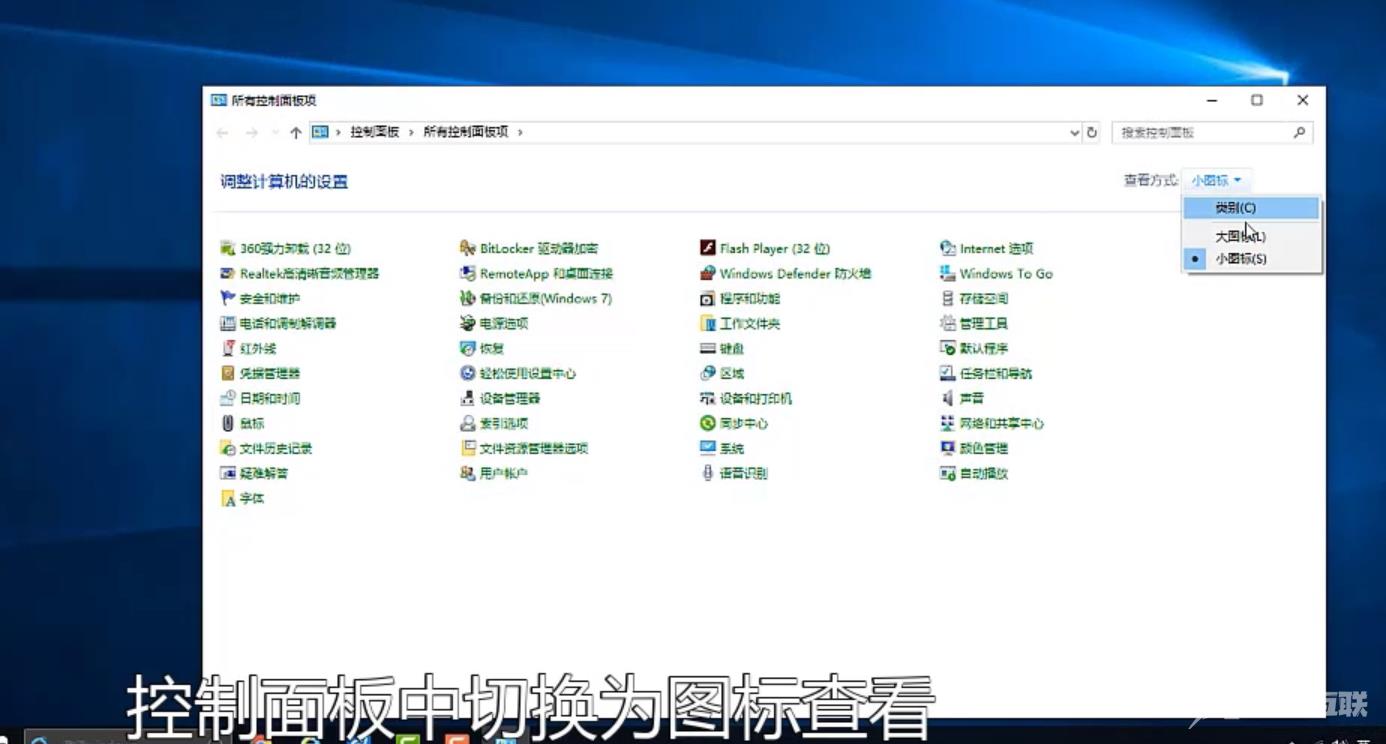Click the 语音识别 microphone icon
This screenshot has width=1386, height=744.
707,473
